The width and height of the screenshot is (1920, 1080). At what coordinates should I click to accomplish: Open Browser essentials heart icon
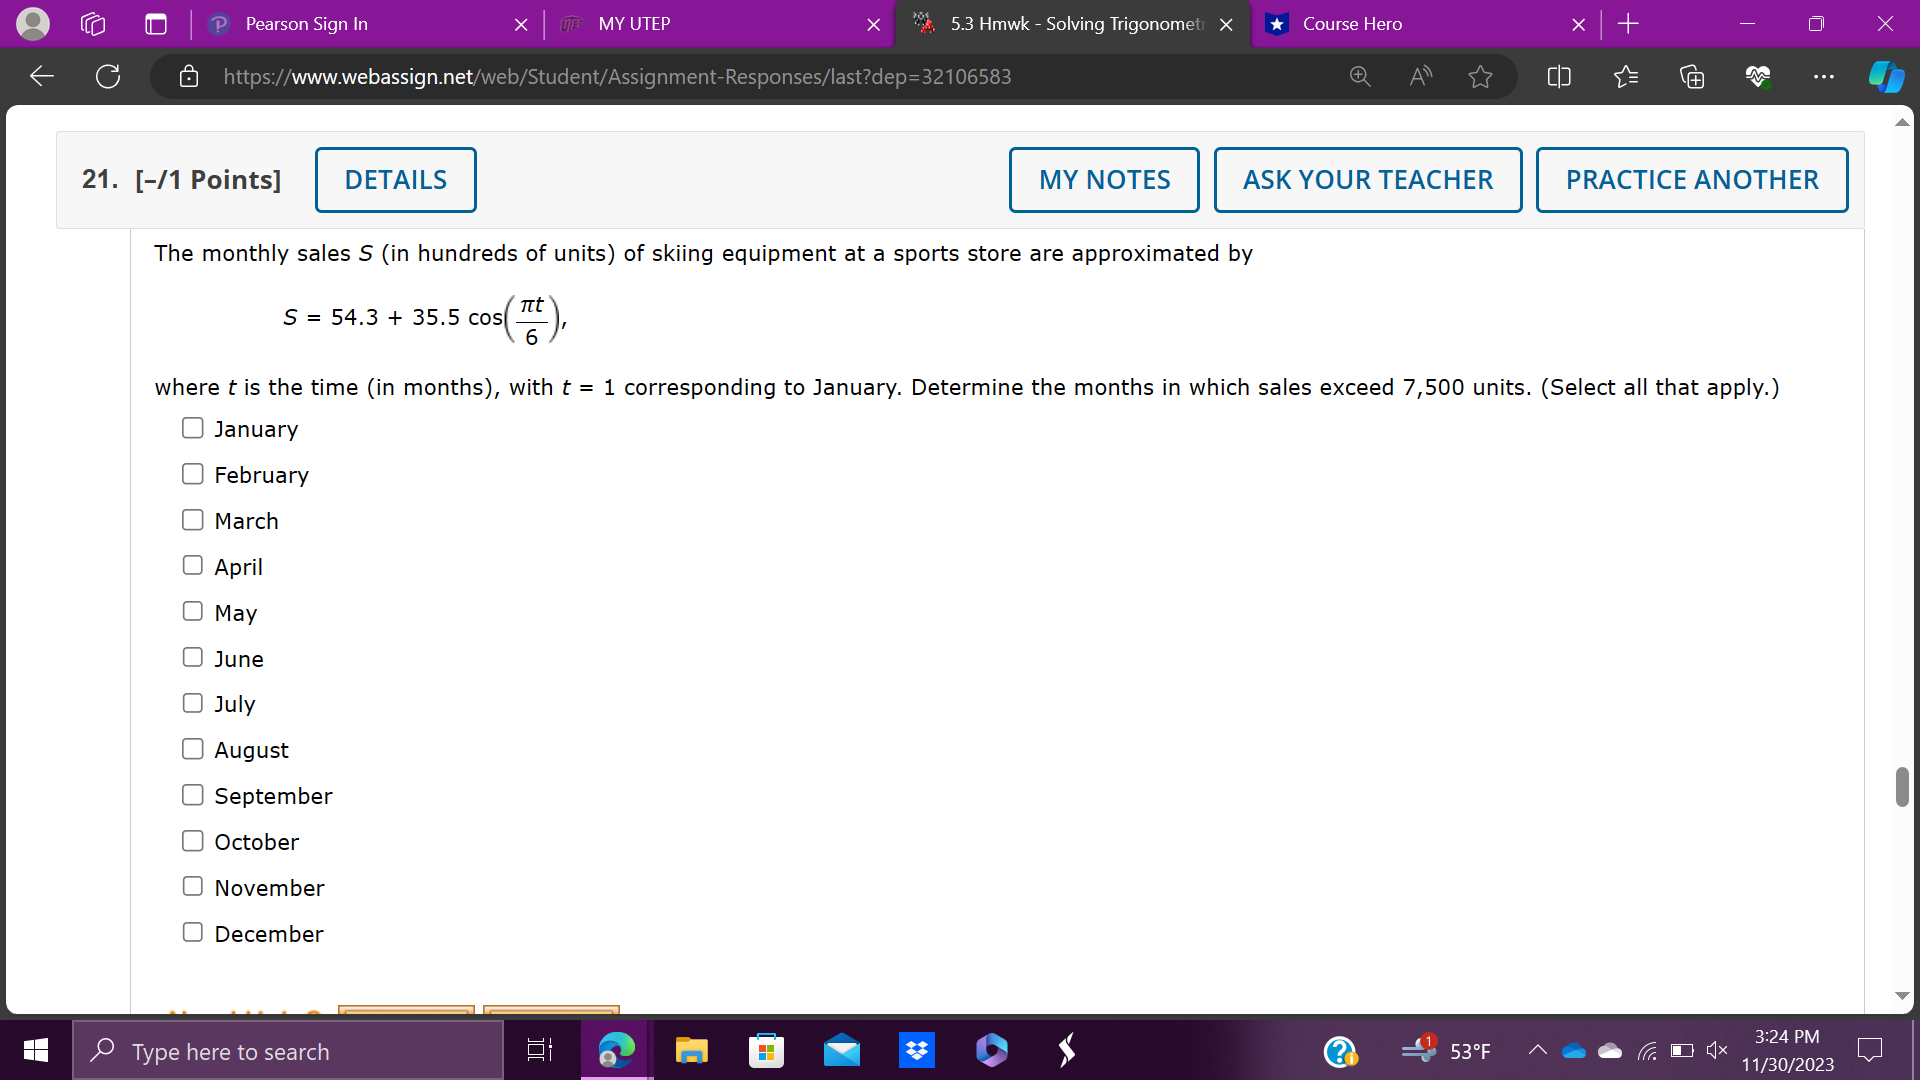click(1758, 76)
